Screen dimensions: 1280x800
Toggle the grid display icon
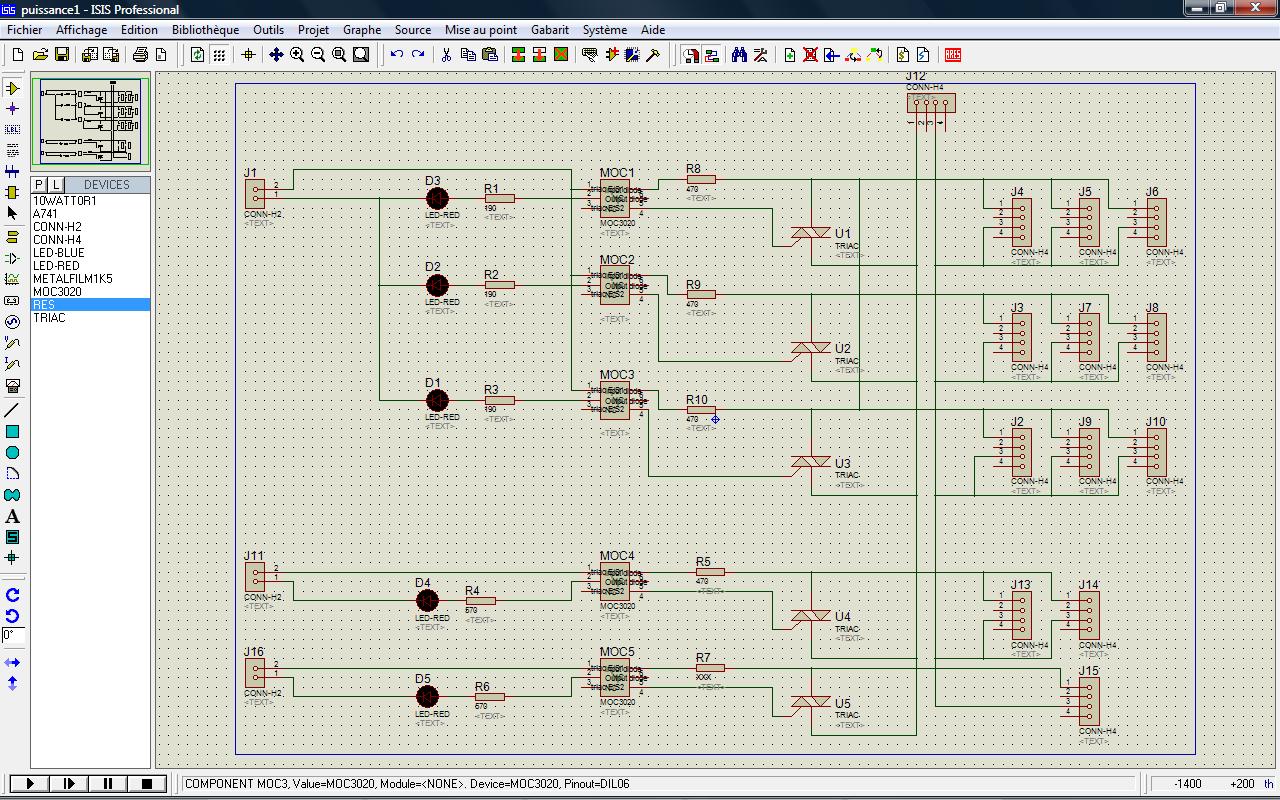pyautogui.click(x=219, y=55)
